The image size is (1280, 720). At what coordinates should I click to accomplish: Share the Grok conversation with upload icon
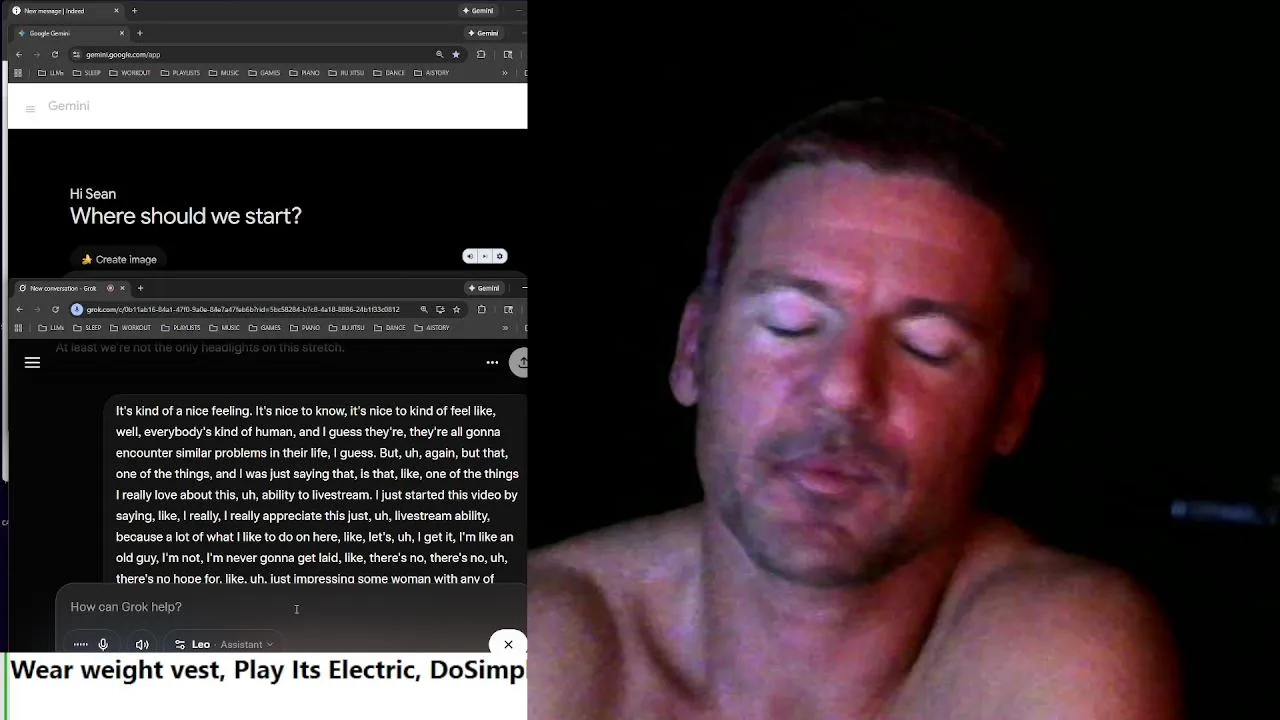pos(519,362)
